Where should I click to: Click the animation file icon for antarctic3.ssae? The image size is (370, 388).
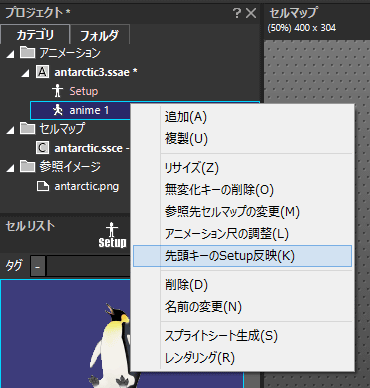pos(42,72)
